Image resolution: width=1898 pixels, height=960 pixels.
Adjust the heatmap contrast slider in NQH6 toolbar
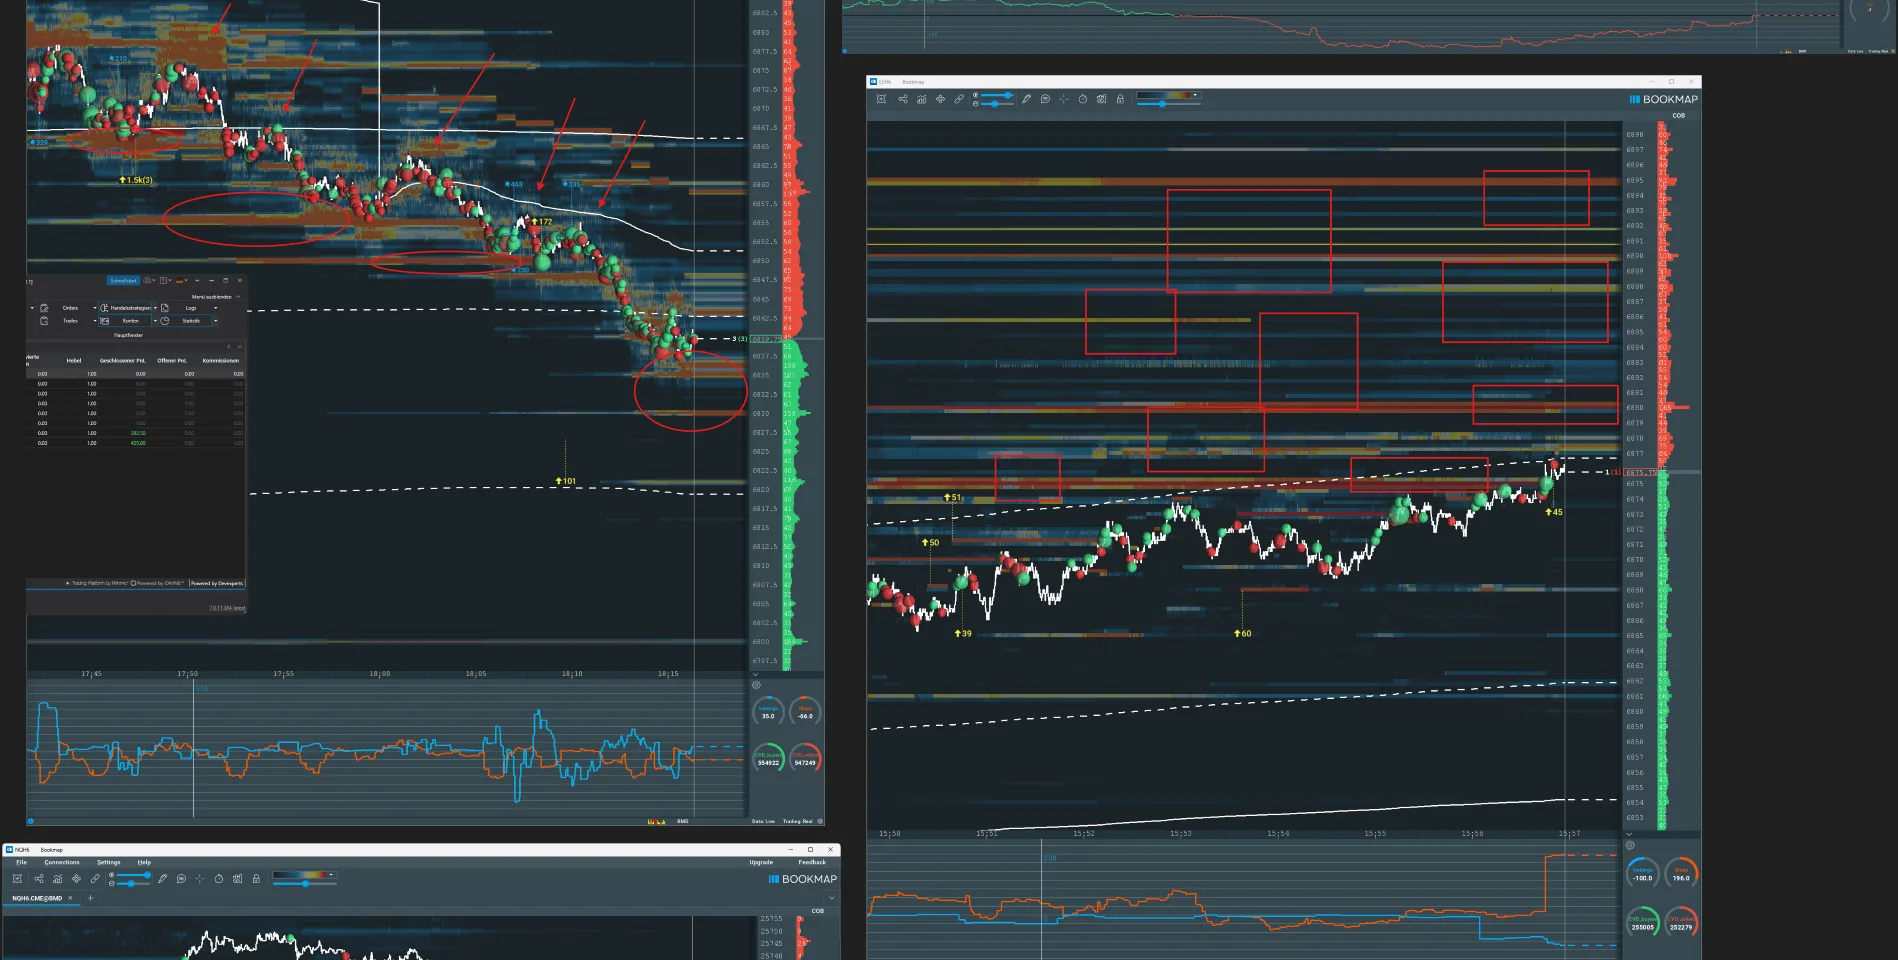pyautogui.click(x=304, y=884)
